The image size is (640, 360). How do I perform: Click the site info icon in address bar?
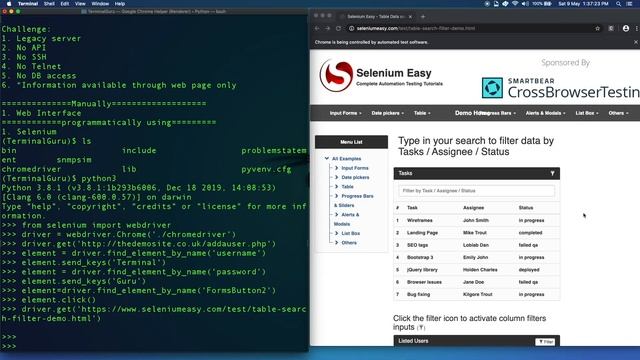(351, 29)
